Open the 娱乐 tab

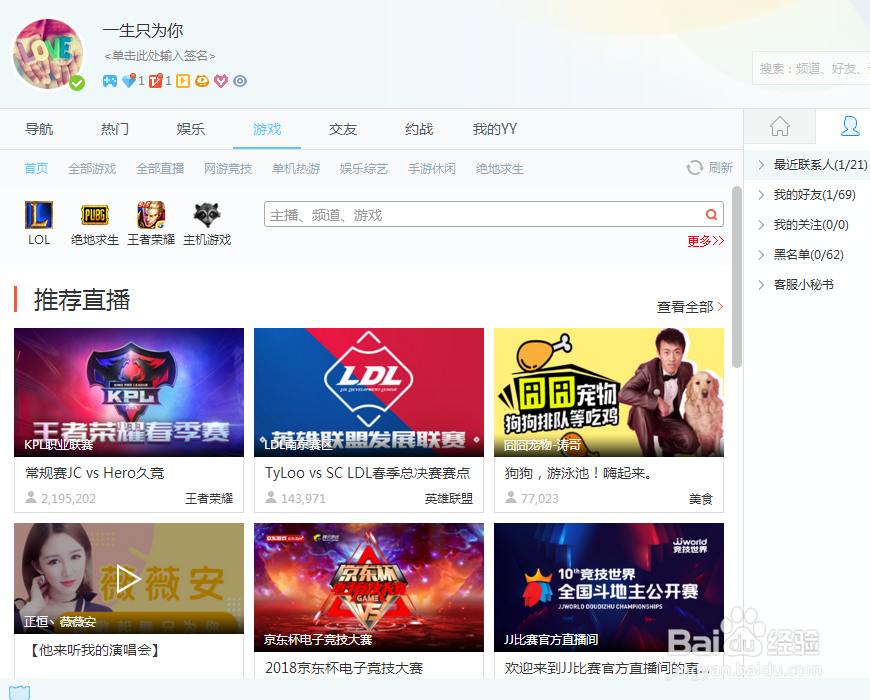pyautogui.click(x=191, y=129)
